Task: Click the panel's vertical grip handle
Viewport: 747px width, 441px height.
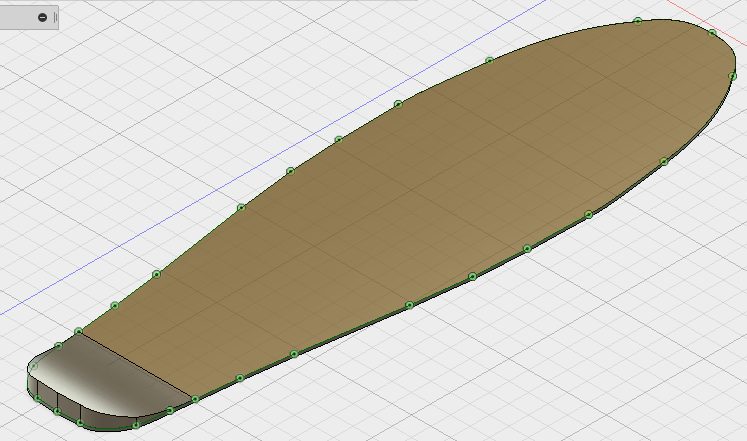Action: coord(55,17)
